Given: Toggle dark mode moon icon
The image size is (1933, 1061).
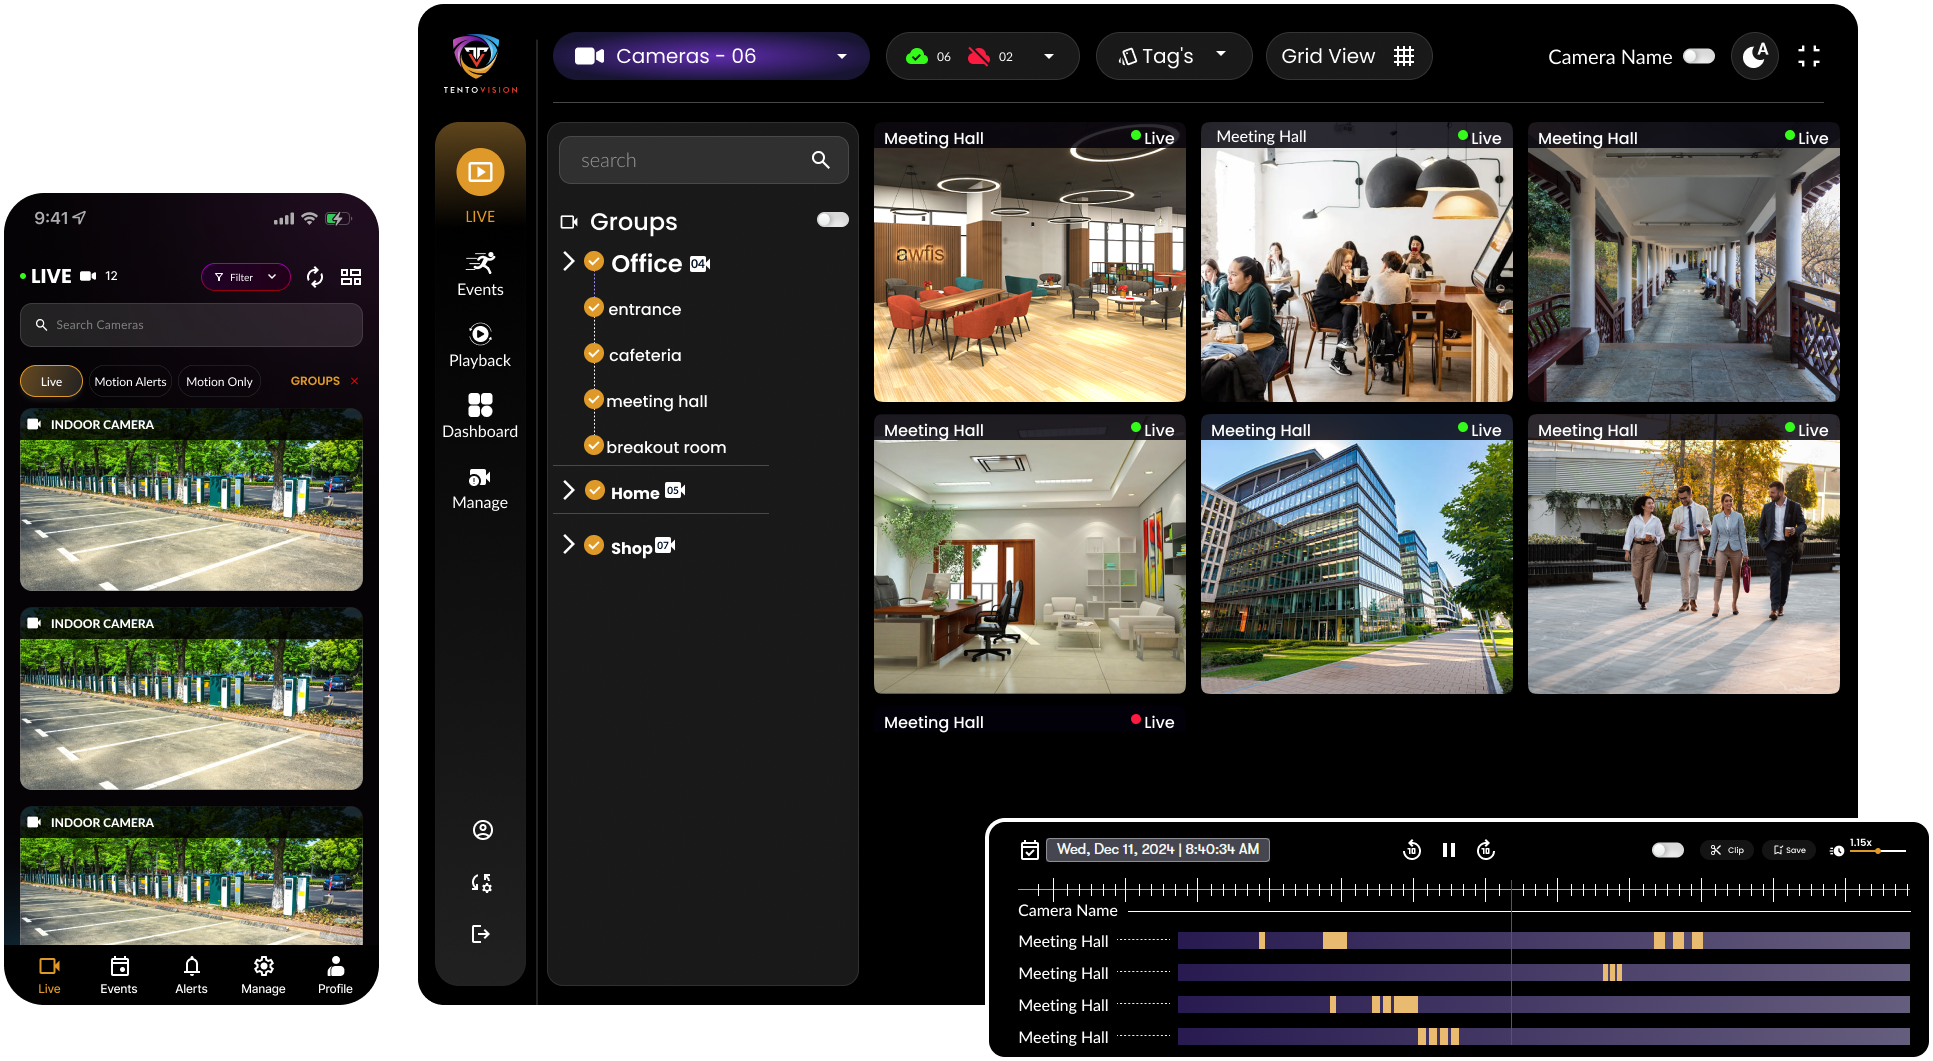Looking at the screenshot, I should click(1754, 57).
